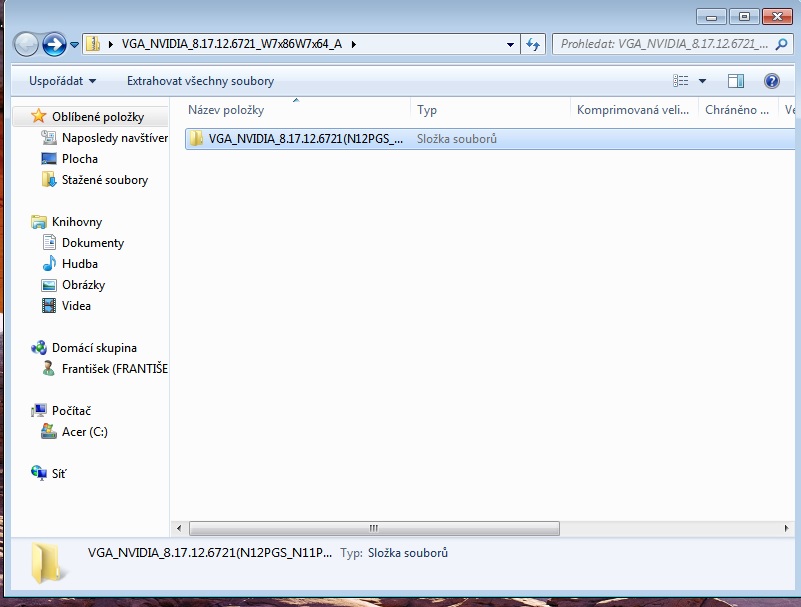Click the scrollbar right arrow
Viewport: 801px width, 607px height.
tap(787, 528)
